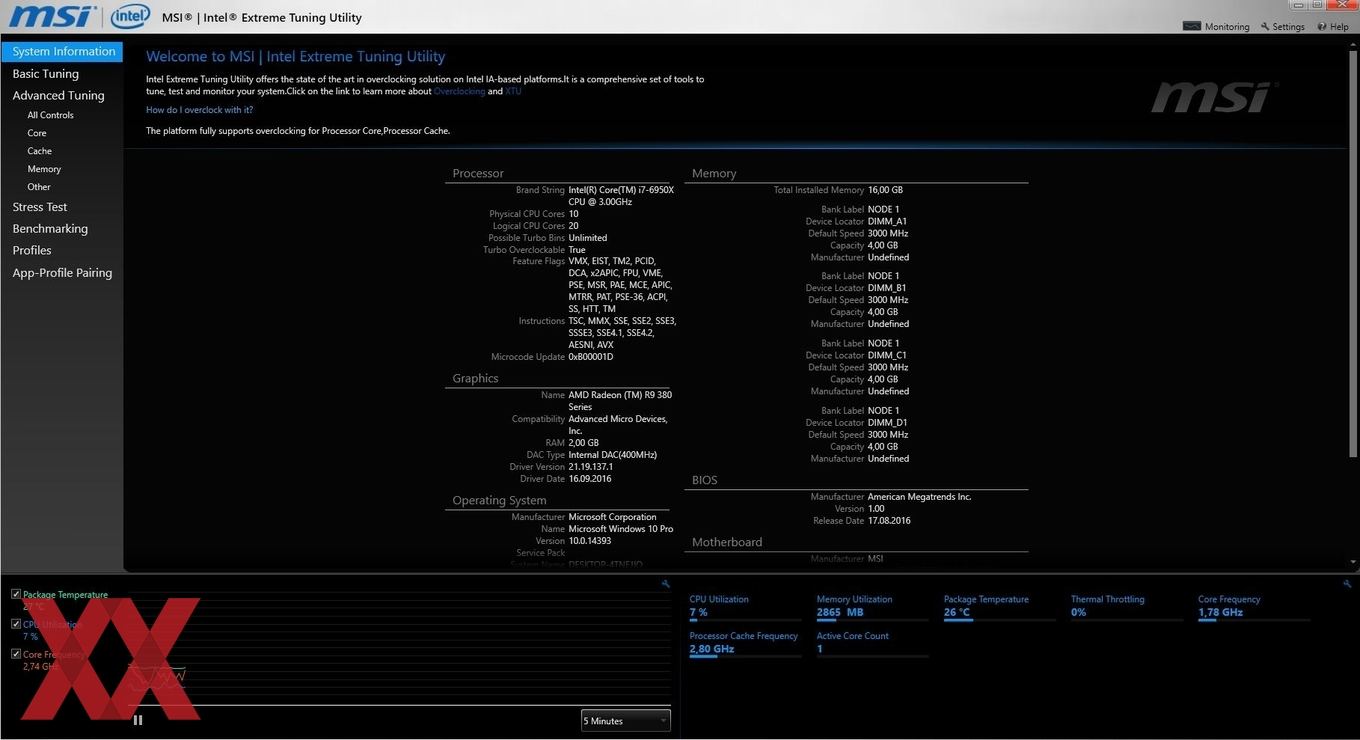Pause the live monitoring graph
This screenshot has width=1360, height=740.
[x=138, y=720]
